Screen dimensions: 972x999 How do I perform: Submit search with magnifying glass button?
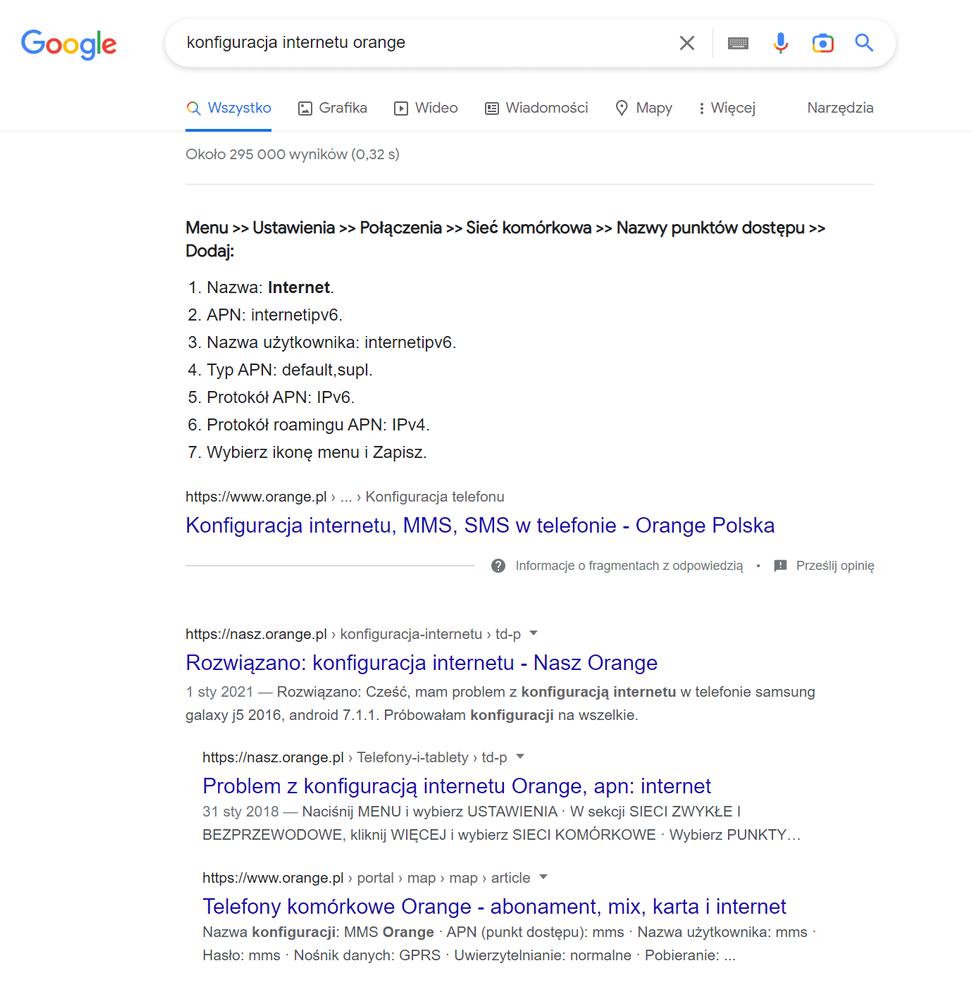pos(864,43)
